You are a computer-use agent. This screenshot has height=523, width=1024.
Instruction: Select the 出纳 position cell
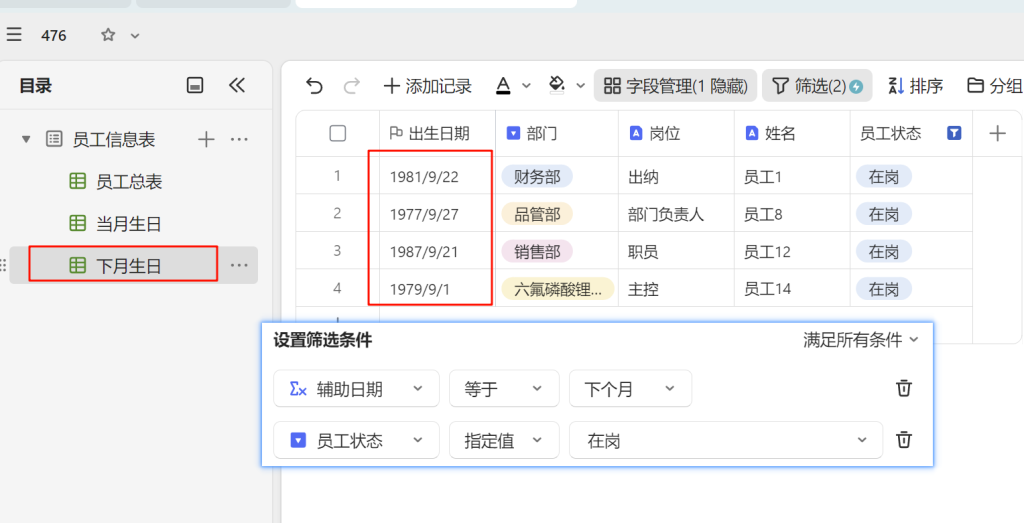677,176
